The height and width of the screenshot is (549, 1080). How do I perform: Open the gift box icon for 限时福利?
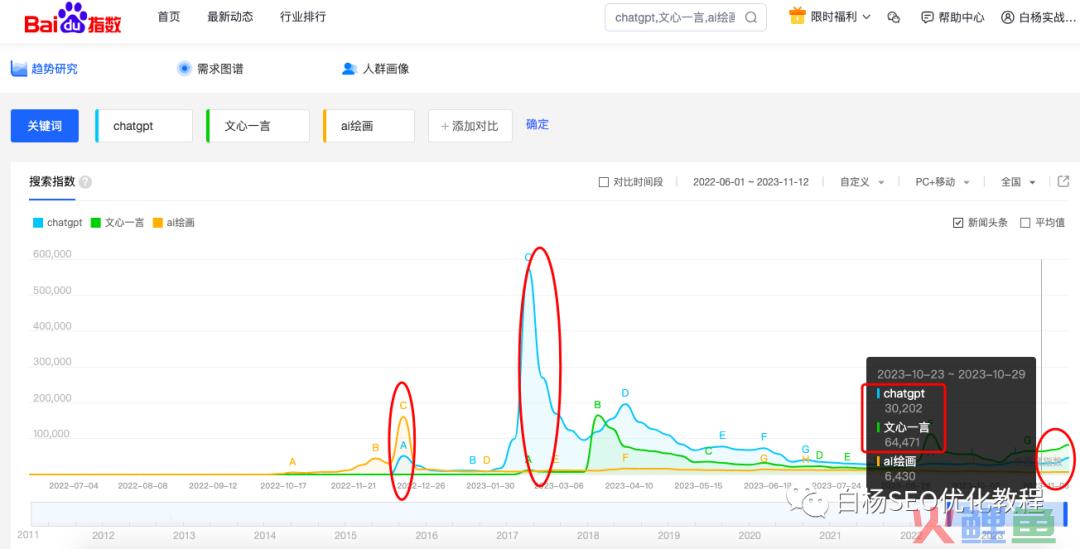point(797,16)
